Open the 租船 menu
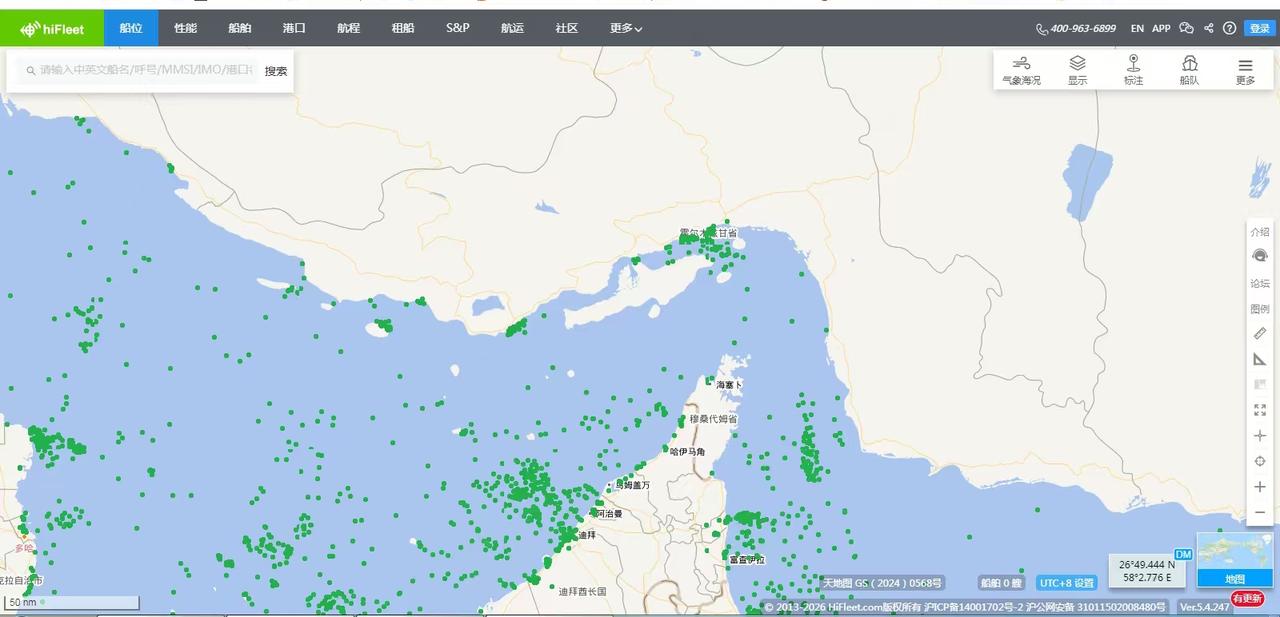Viewport: 1280px width, 617px height. pyautogui.click(x=403, y=28)
